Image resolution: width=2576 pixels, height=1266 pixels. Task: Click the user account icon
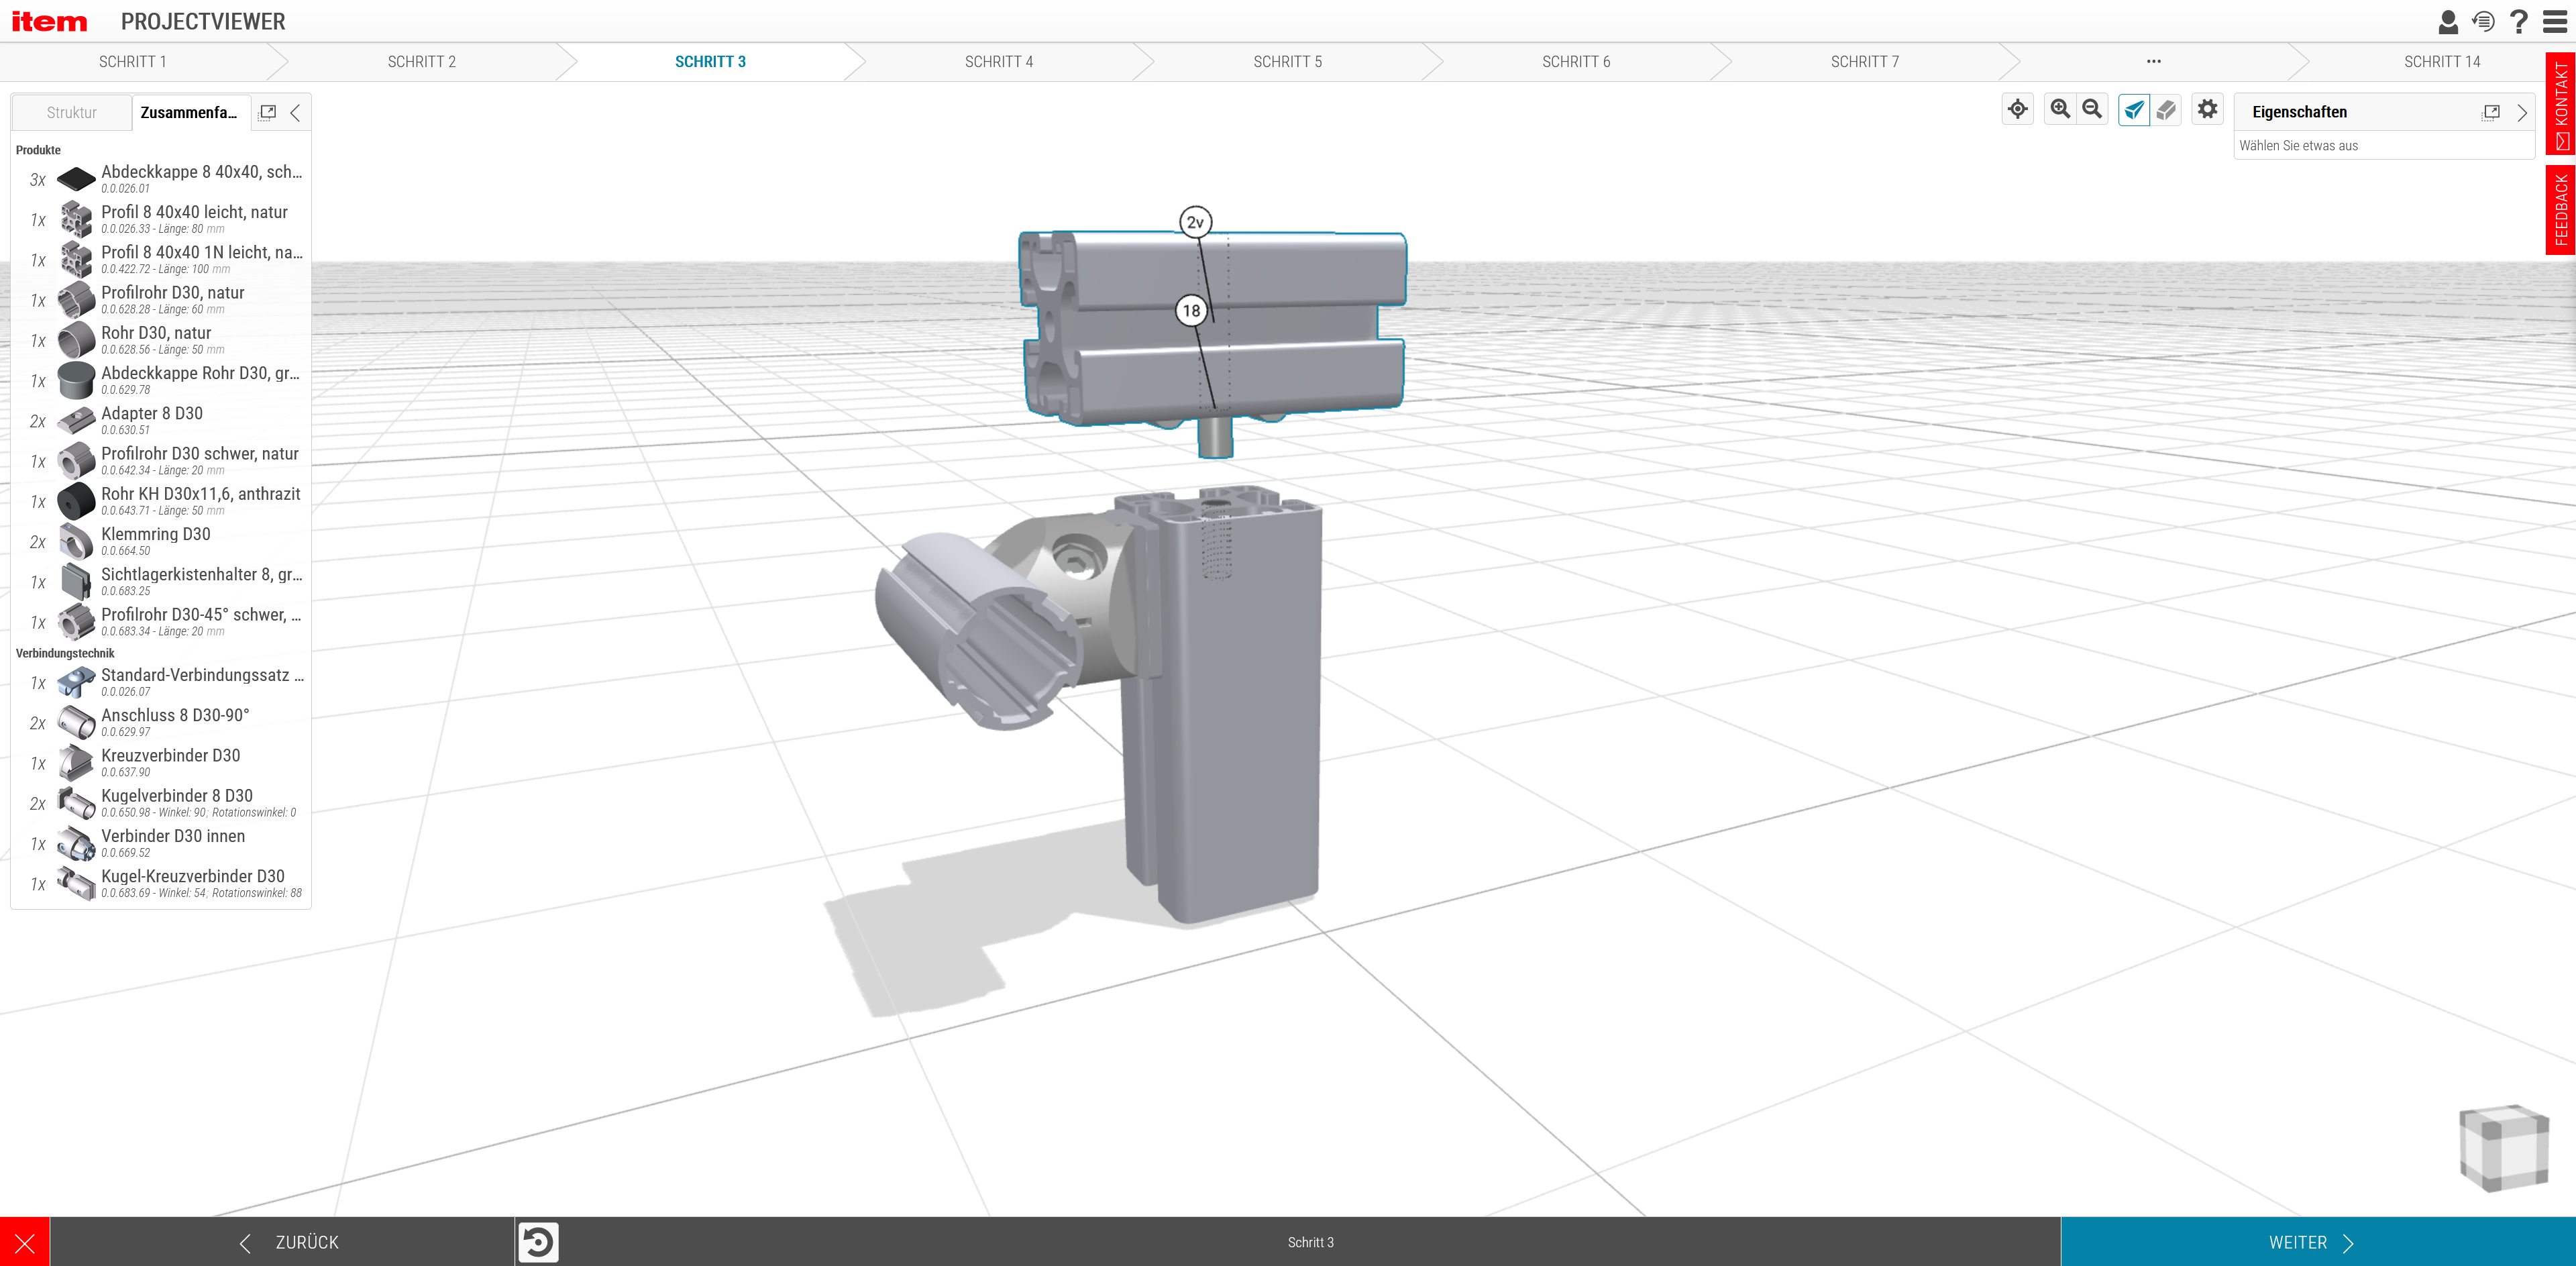[x=2447, y=21]
